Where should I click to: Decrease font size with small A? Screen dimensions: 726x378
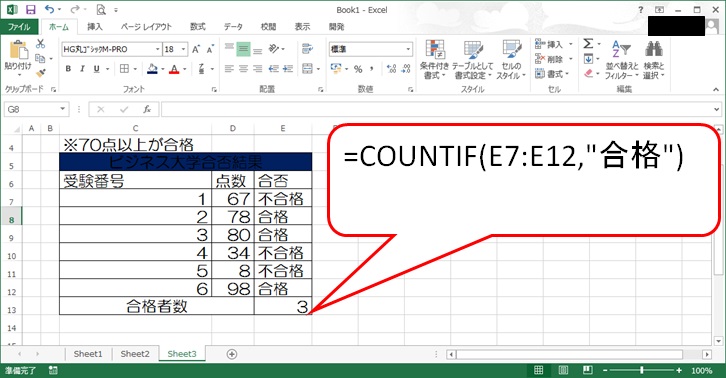(210, 49)
